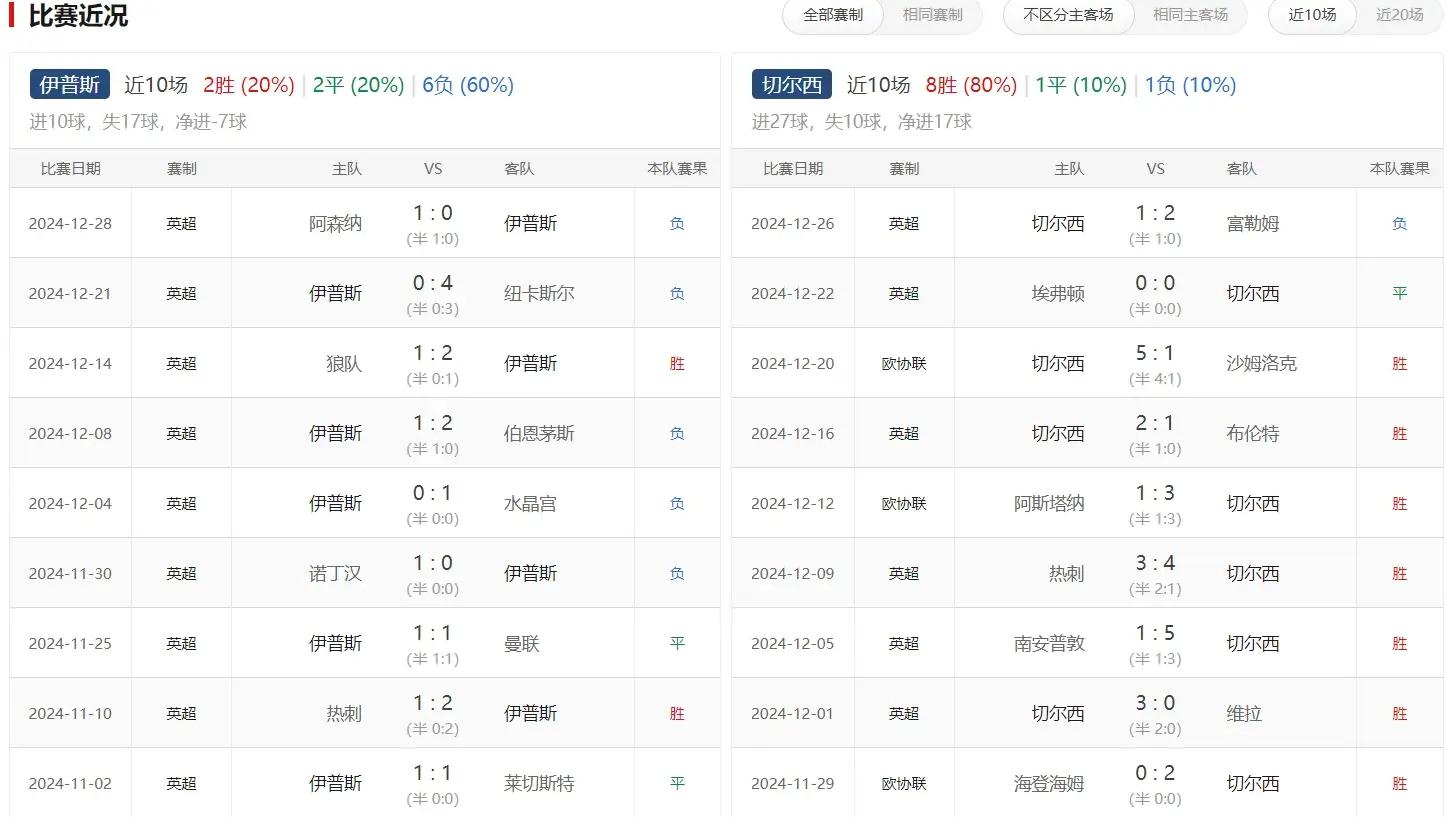Click the 平 result in 埃弗顿 row
The image size is (1447, 817).
1399,293
